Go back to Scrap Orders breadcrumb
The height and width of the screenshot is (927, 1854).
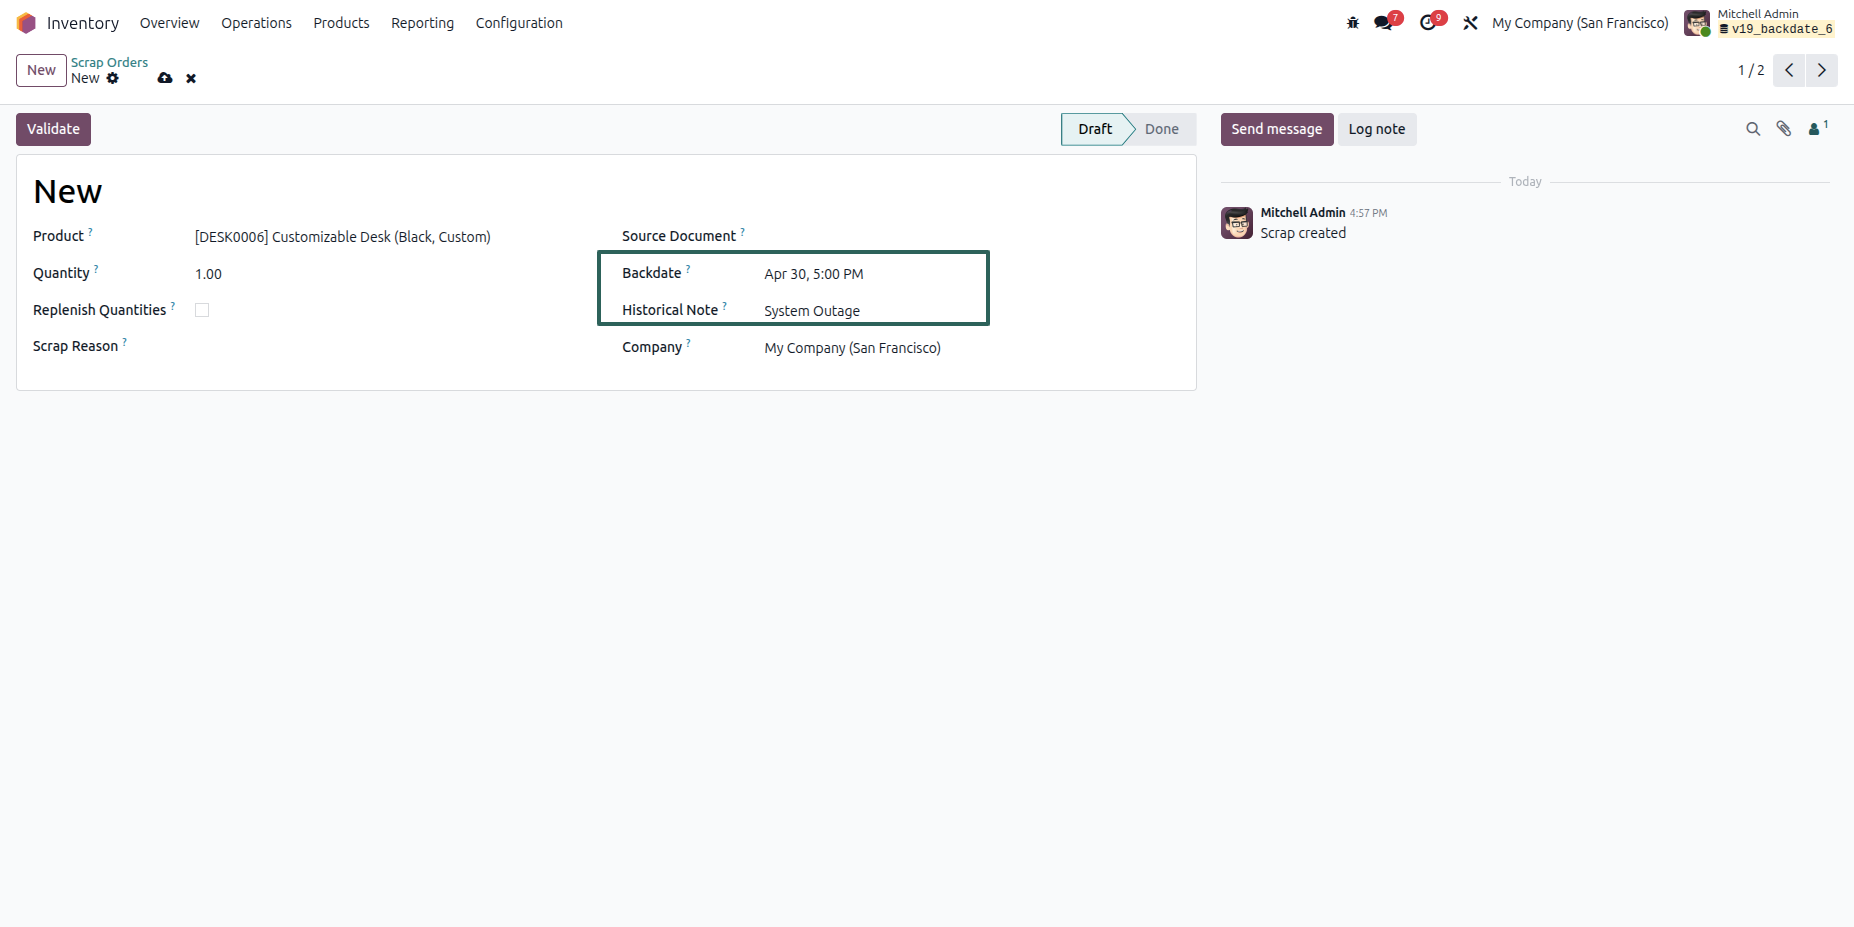(x=109, y=62)
